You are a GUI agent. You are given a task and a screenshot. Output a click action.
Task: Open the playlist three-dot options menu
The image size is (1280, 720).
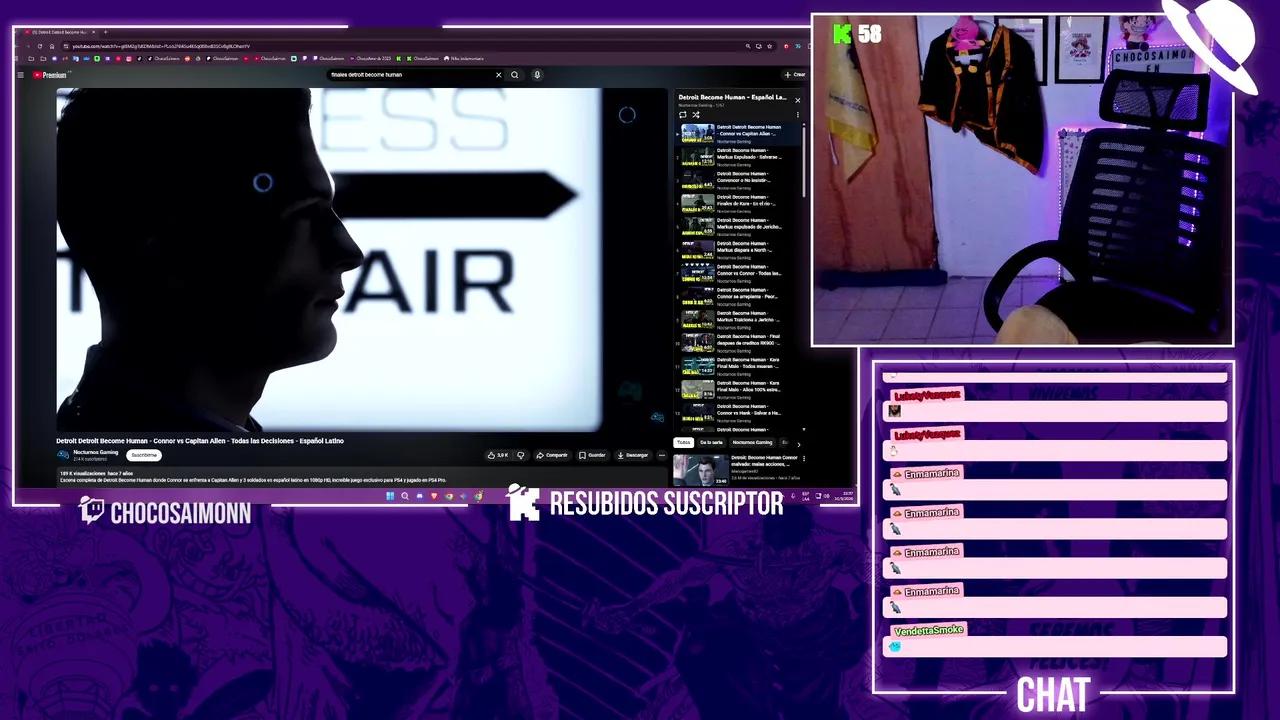[797, 114]
